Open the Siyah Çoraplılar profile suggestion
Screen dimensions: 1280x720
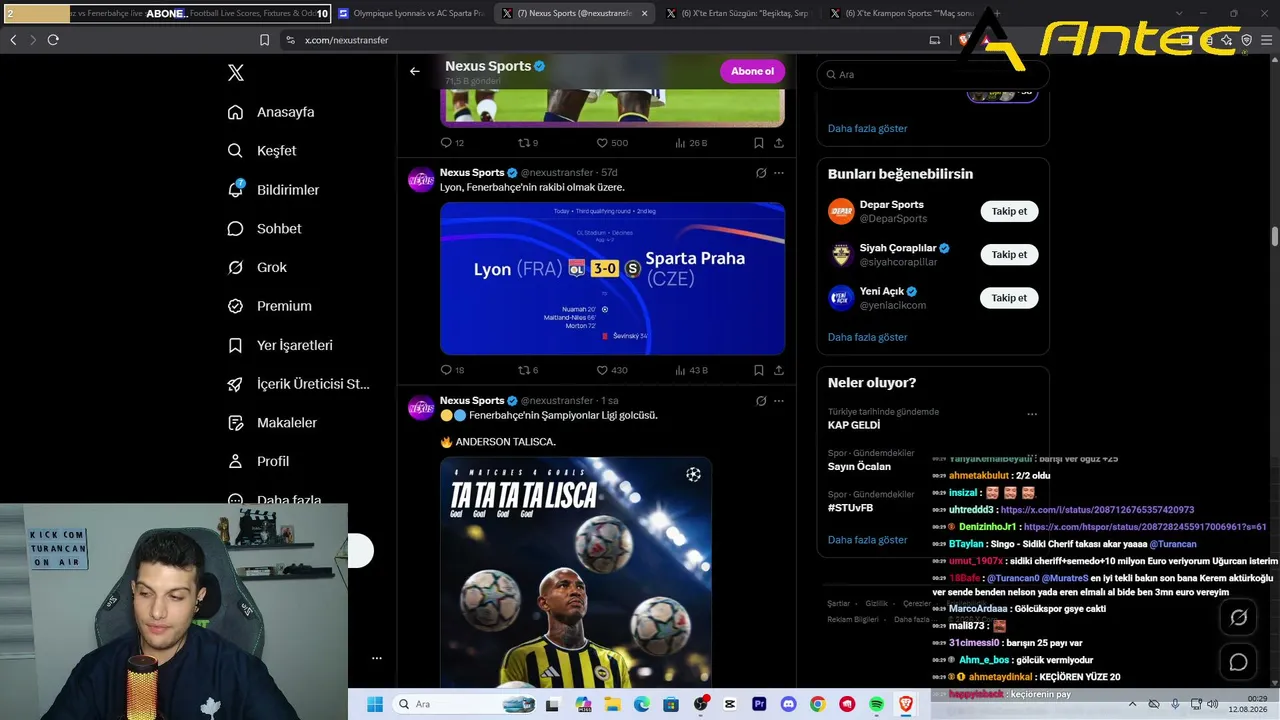point(898,248)
